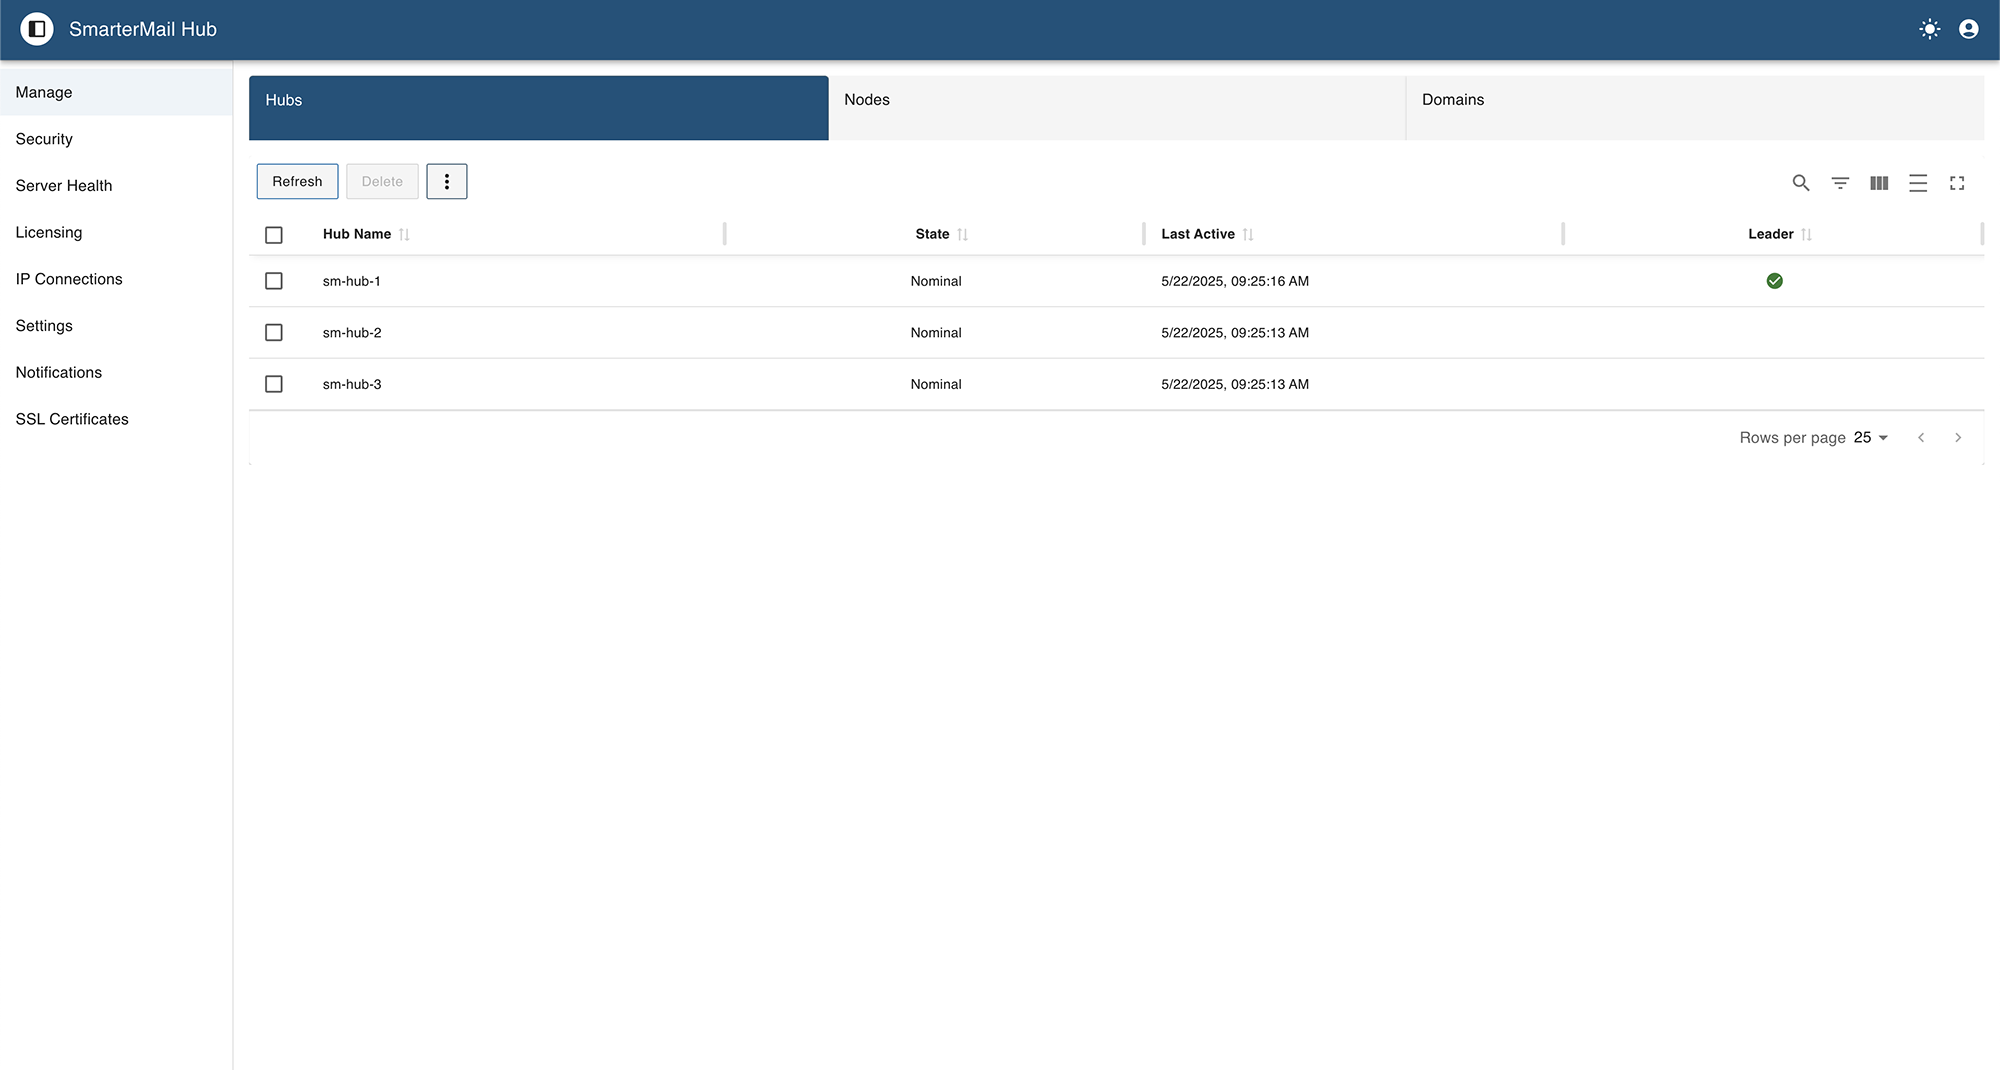Click Nominal state of sm-hub-2
This screenshot has height=1070, width=2000.
pos(936,333)
